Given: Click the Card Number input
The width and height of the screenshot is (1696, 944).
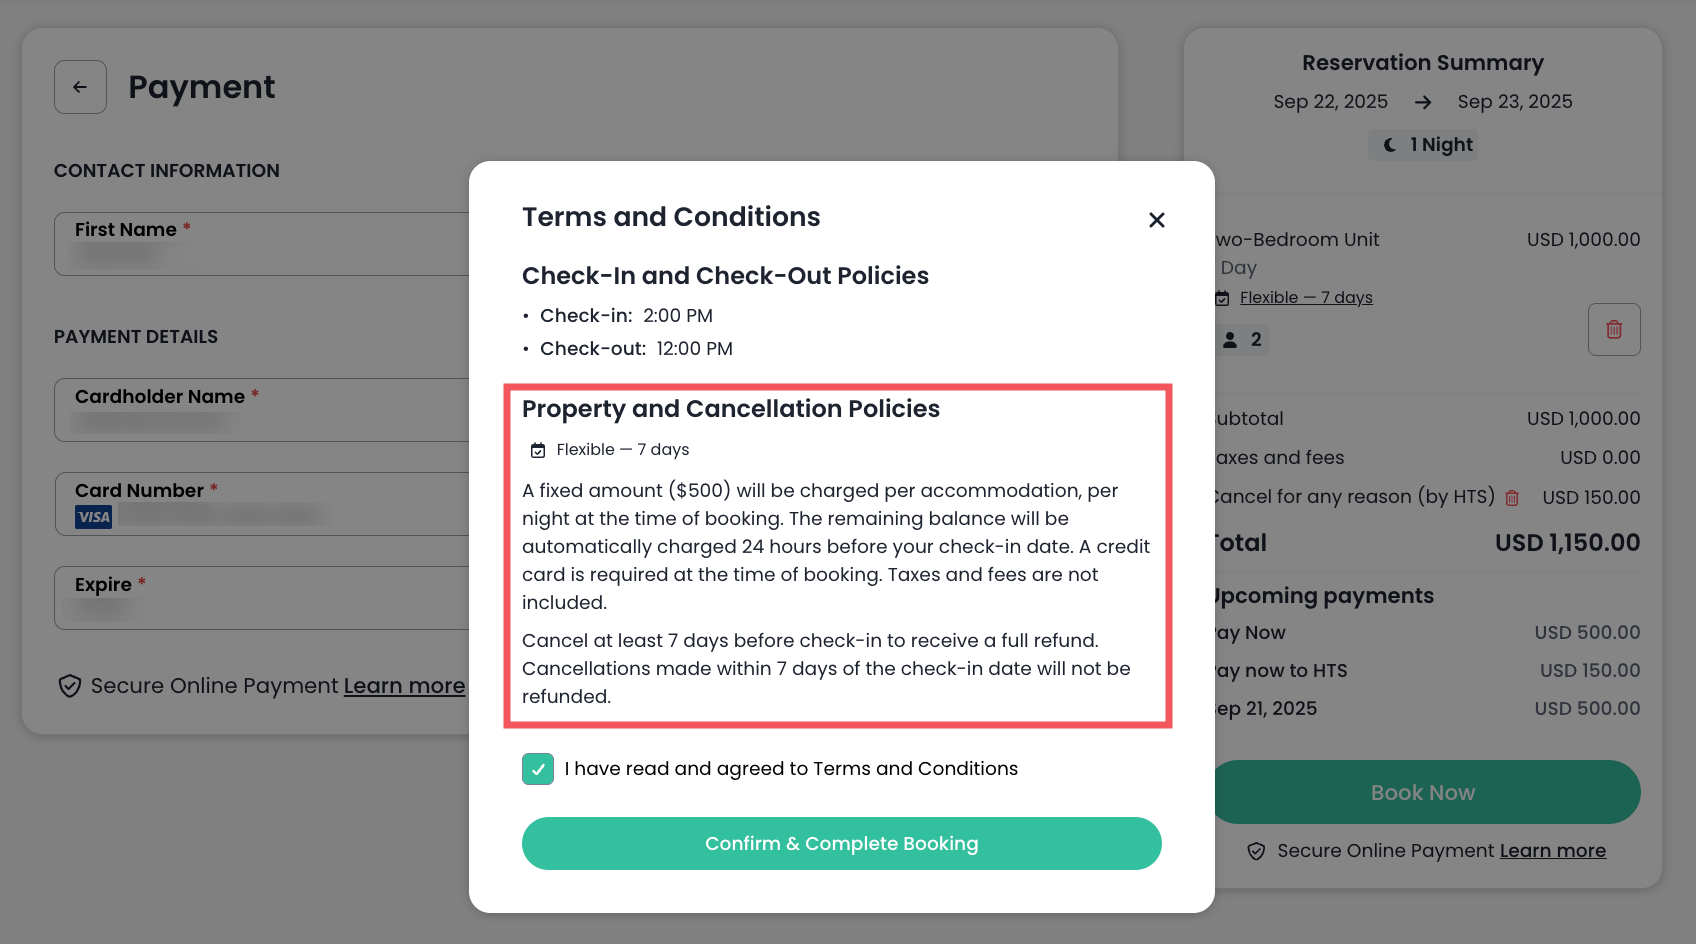Looking at the screenshot, I should 290,515.
